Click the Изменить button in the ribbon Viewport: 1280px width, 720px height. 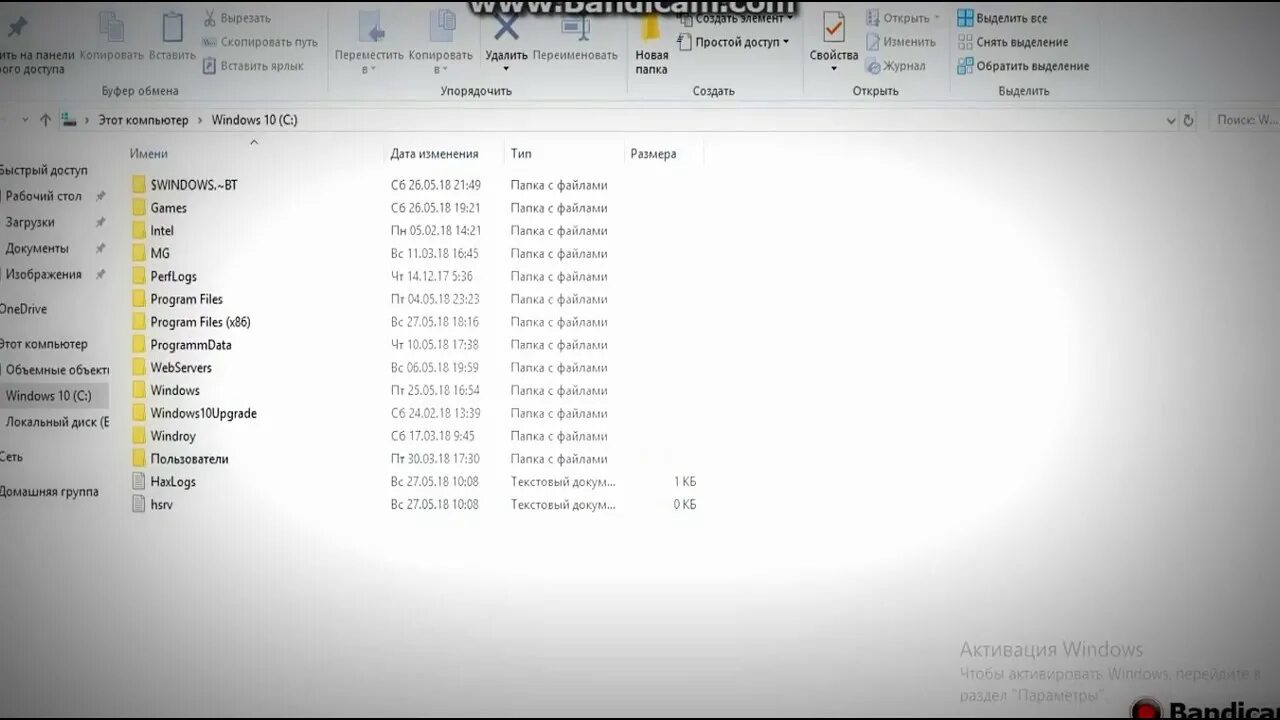click(900, 42)
